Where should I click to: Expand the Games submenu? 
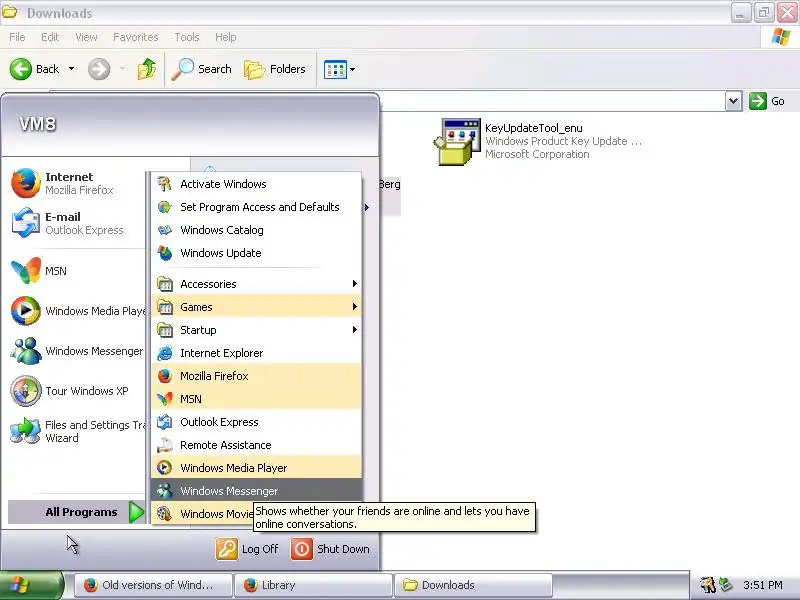coord(256,307)
